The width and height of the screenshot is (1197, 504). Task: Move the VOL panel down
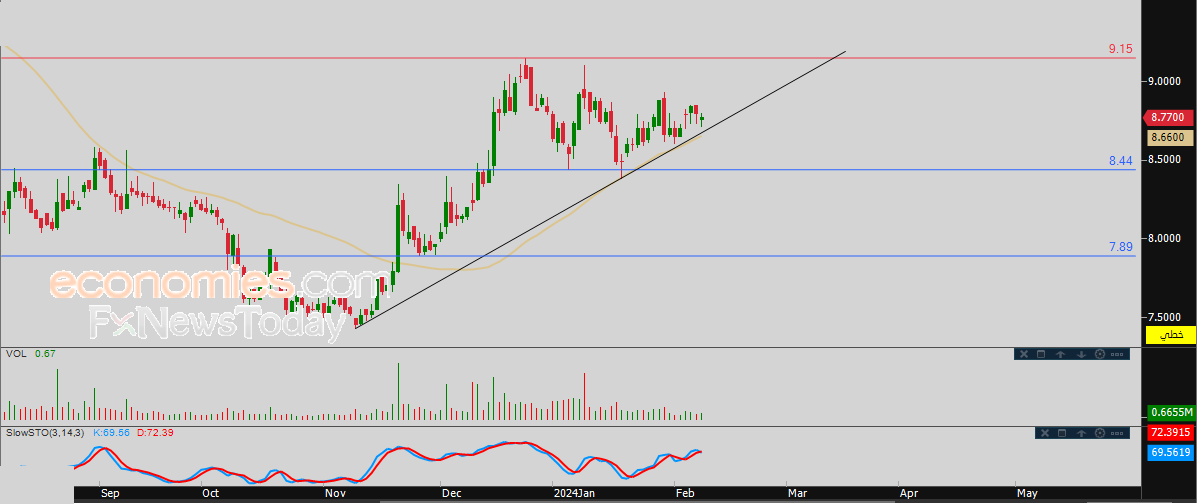click(1081, 354)
